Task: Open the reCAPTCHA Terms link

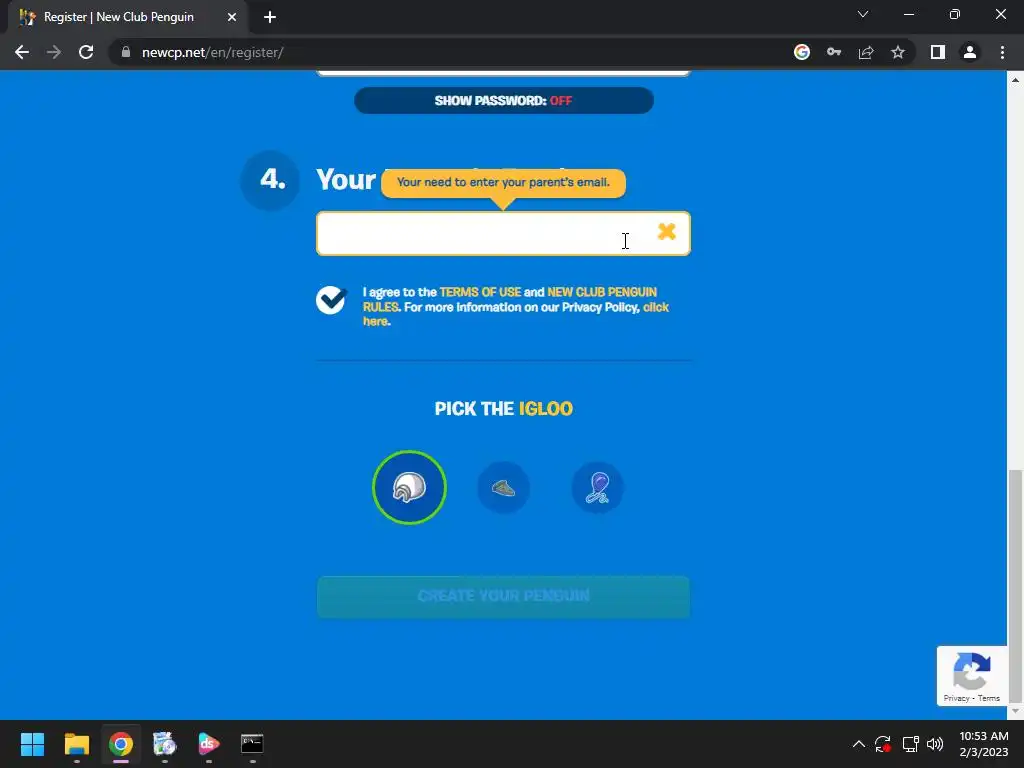Action: pyautogui.click(x=989, y=698)
